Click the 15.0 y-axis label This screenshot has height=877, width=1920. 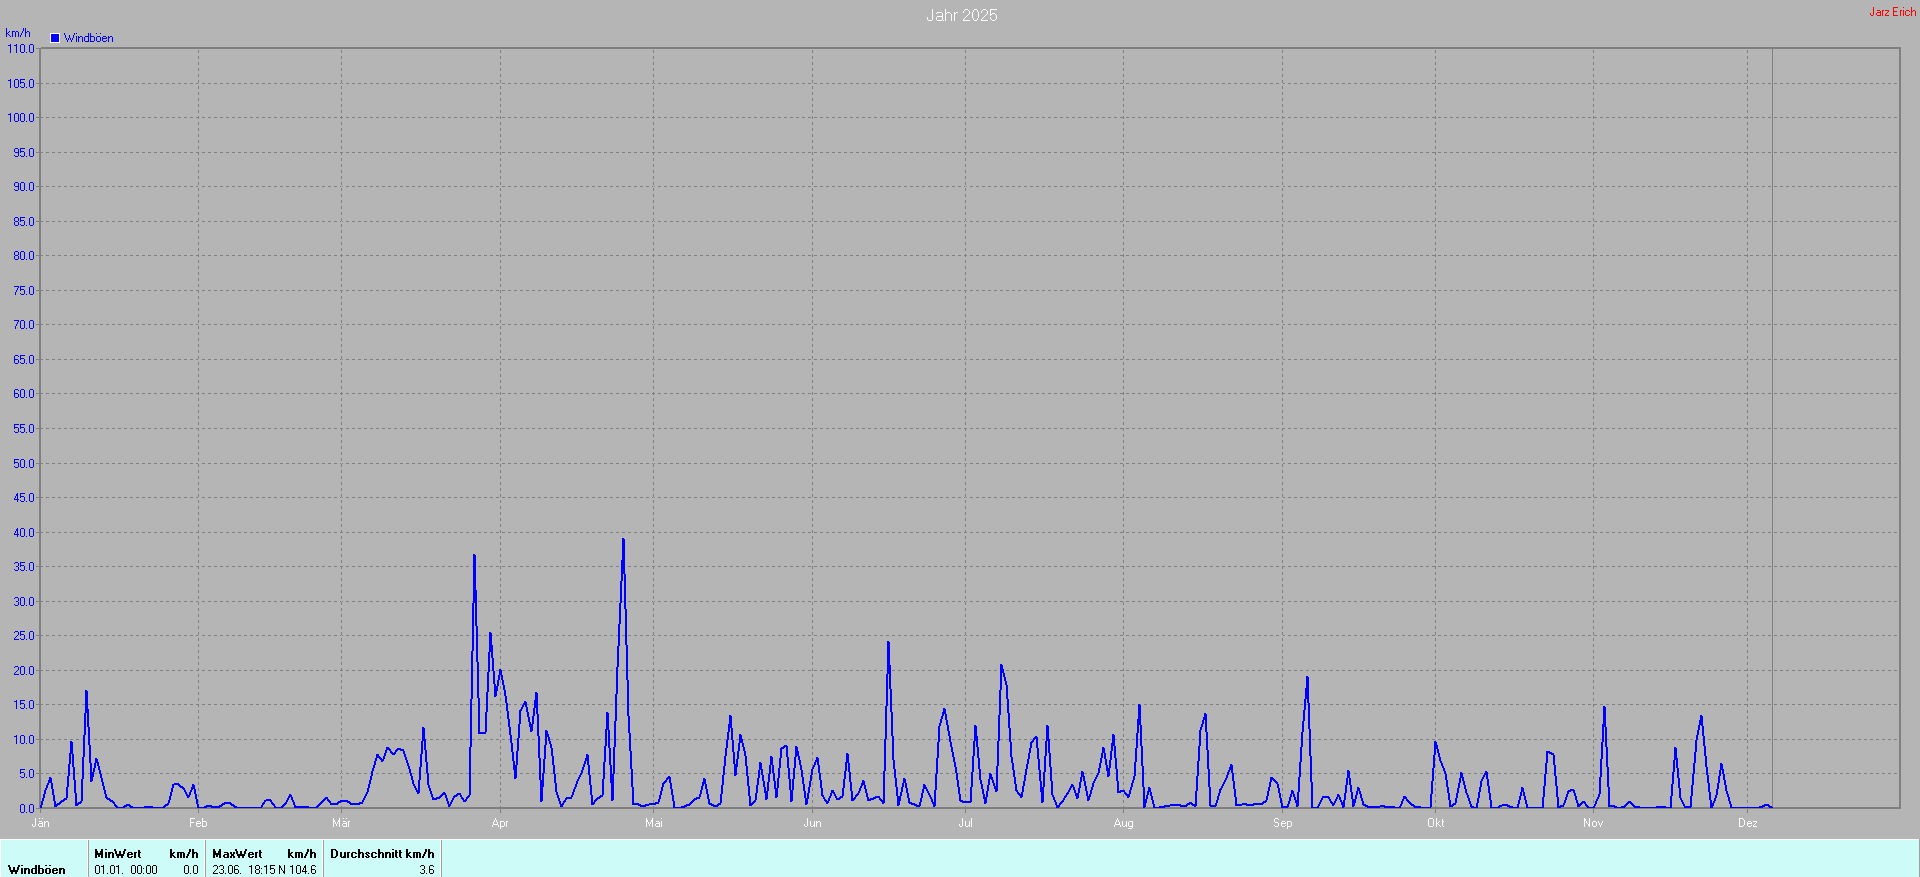pyautogui.click(x=24, y=705)
